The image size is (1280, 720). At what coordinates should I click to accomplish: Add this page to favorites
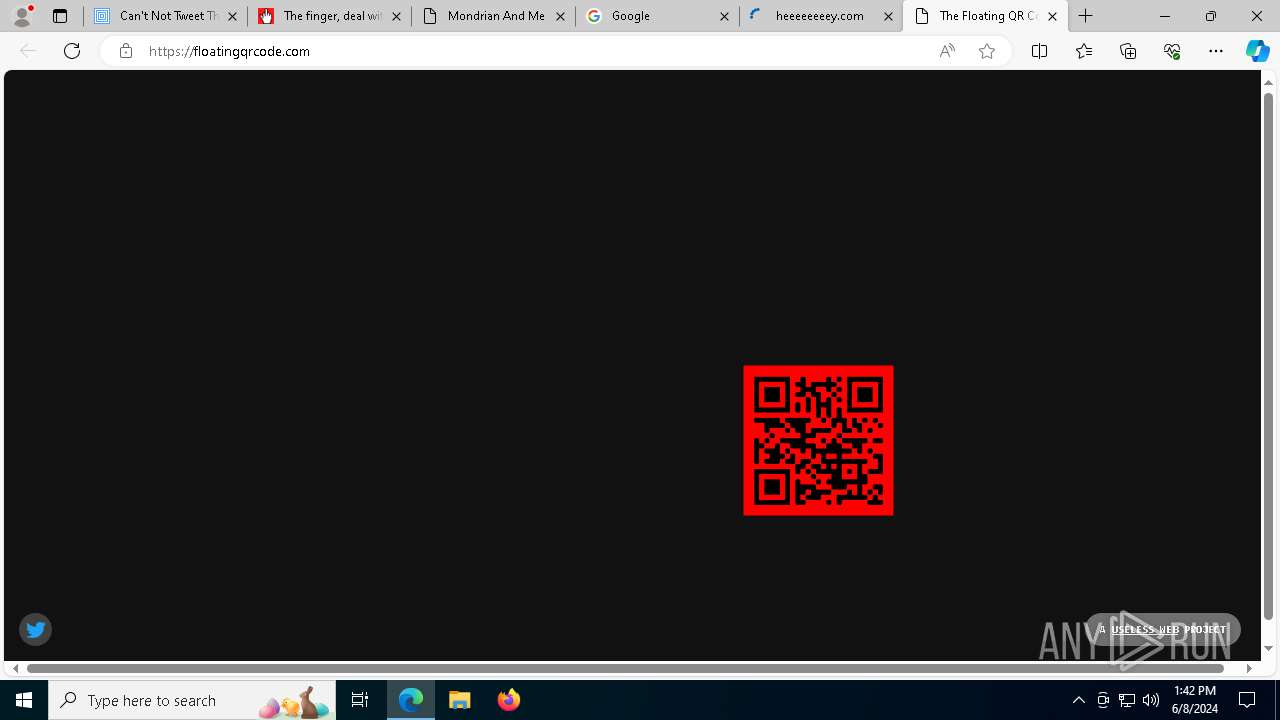[987, 51]
